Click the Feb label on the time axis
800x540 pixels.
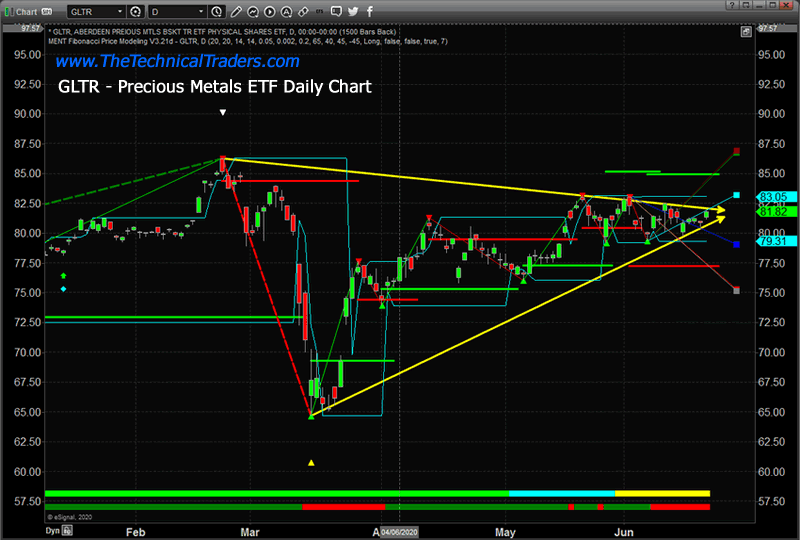tap(136, 532)
